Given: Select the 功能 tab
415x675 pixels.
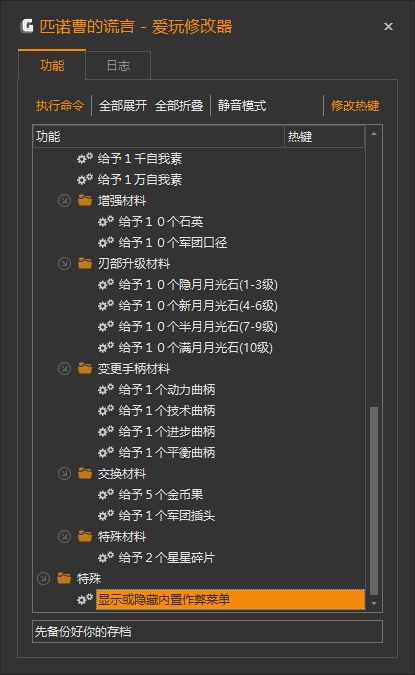Looking at the screenshot, I should (x=52, y=65).
